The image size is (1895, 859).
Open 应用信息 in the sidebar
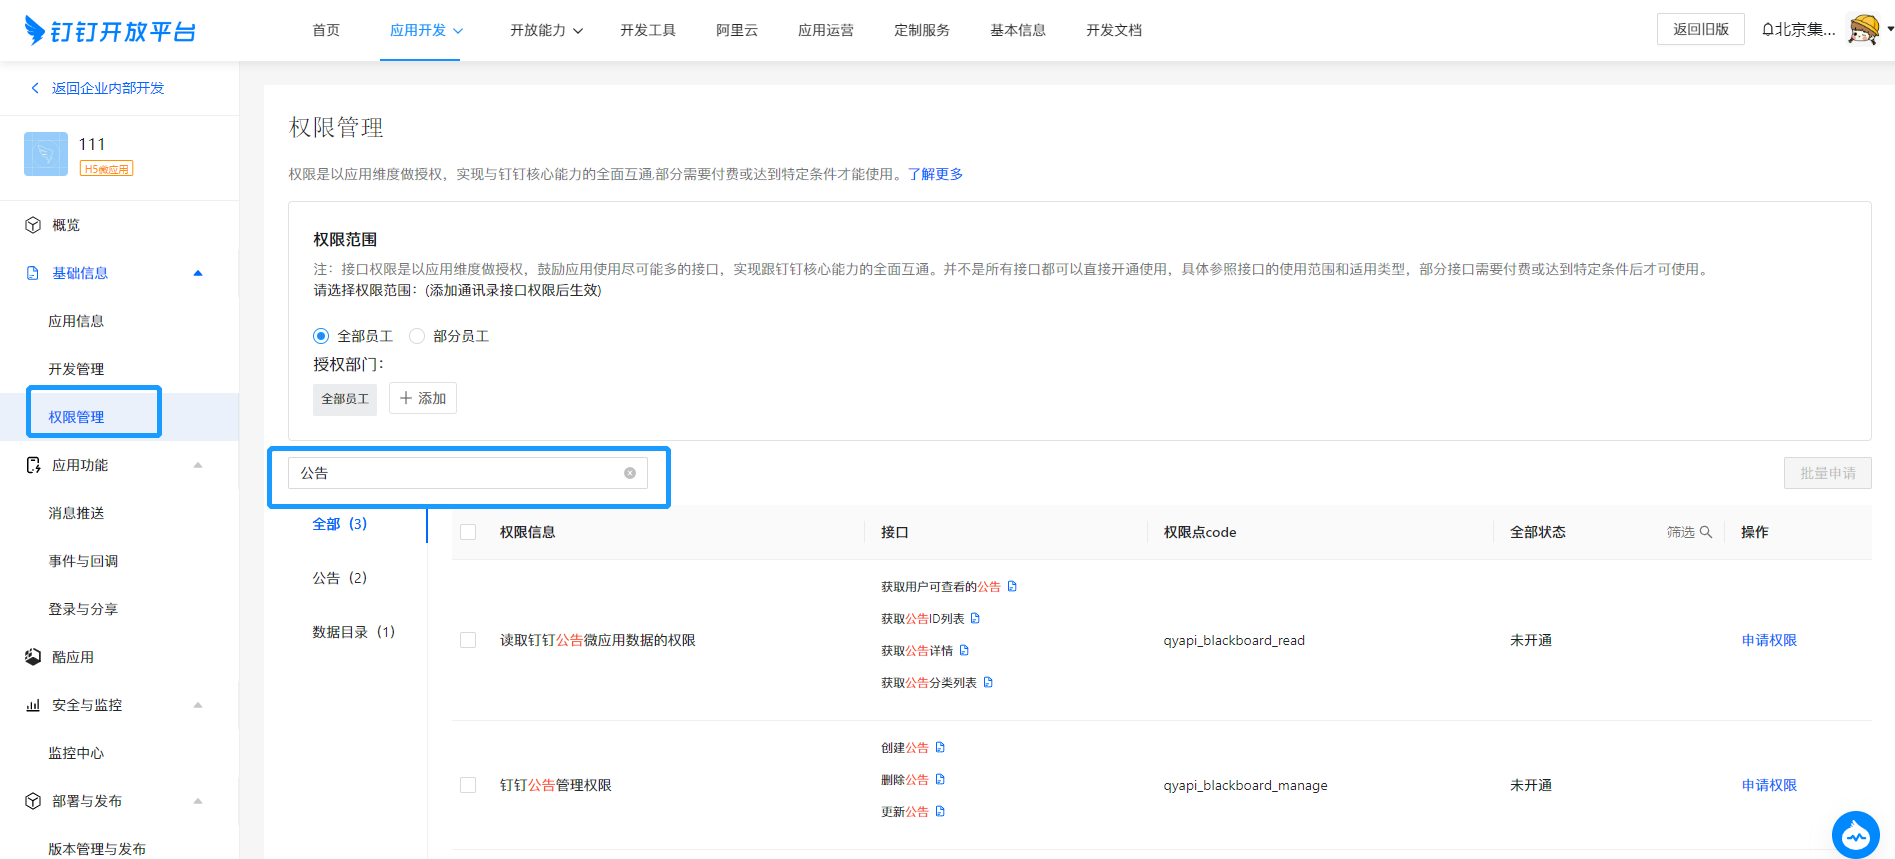coord(76,321)
